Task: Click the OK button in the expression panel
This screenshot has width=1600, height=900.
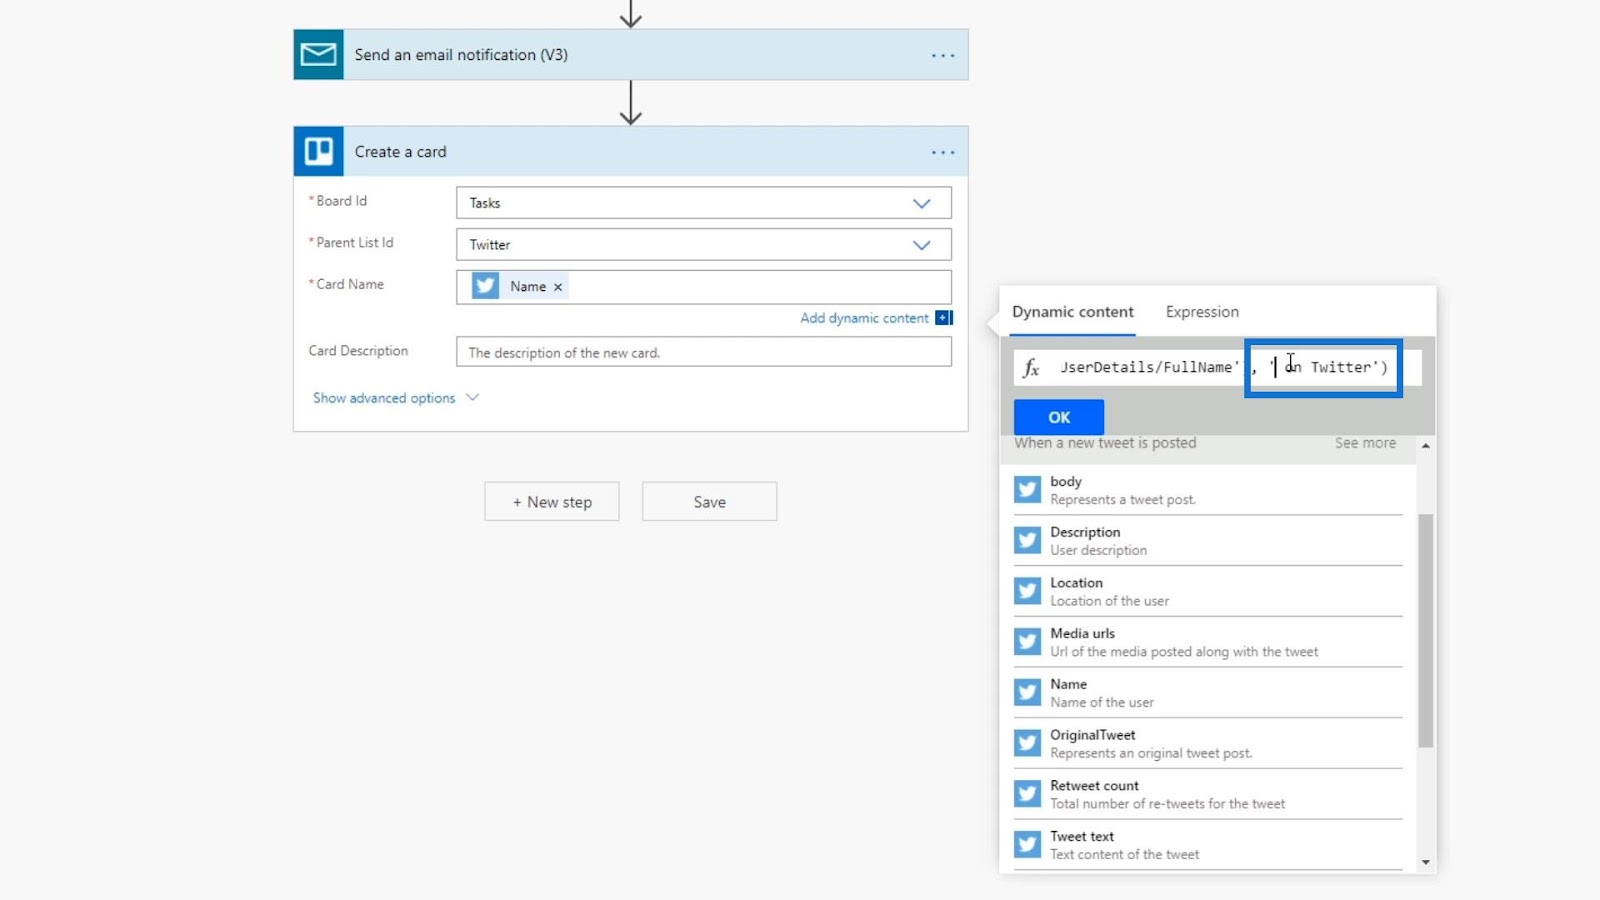Action: coord(1059,417)
